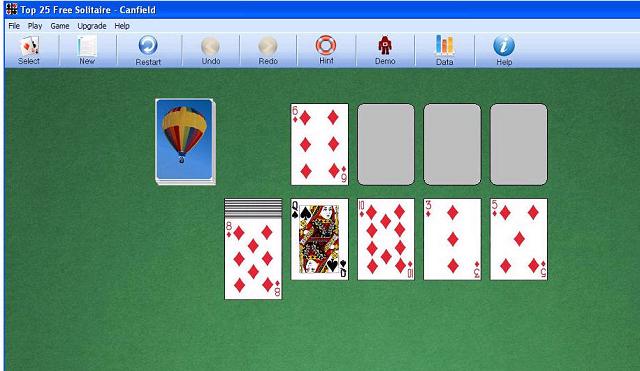Select the Queen of spades tableau card
Screen dimensions: 640x371
(x=320, y=239)
